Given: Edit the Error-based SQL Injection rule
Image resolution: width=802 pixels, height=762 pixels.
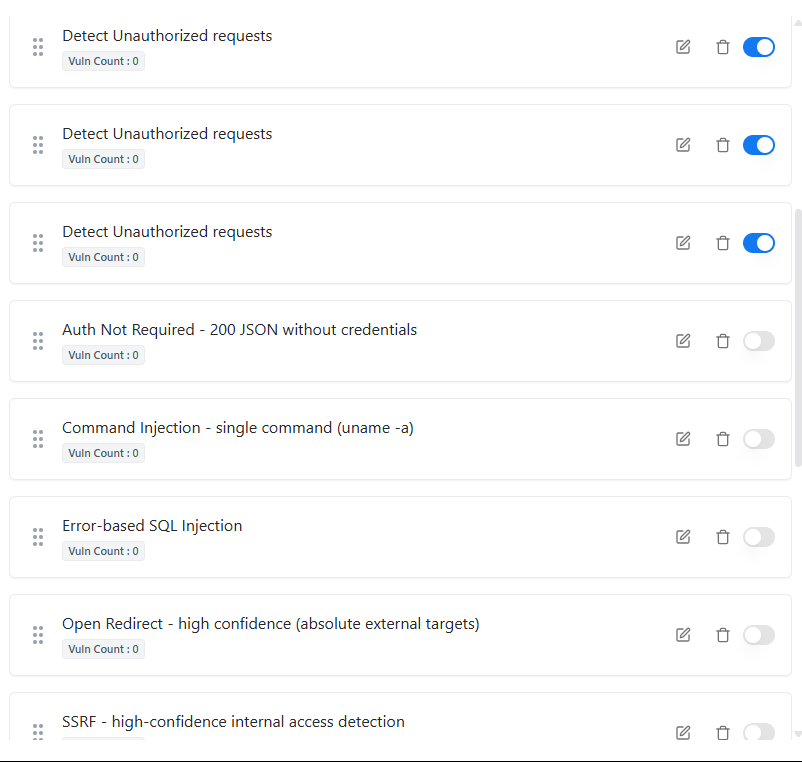Looking at the screenshot, I should 683,537.
